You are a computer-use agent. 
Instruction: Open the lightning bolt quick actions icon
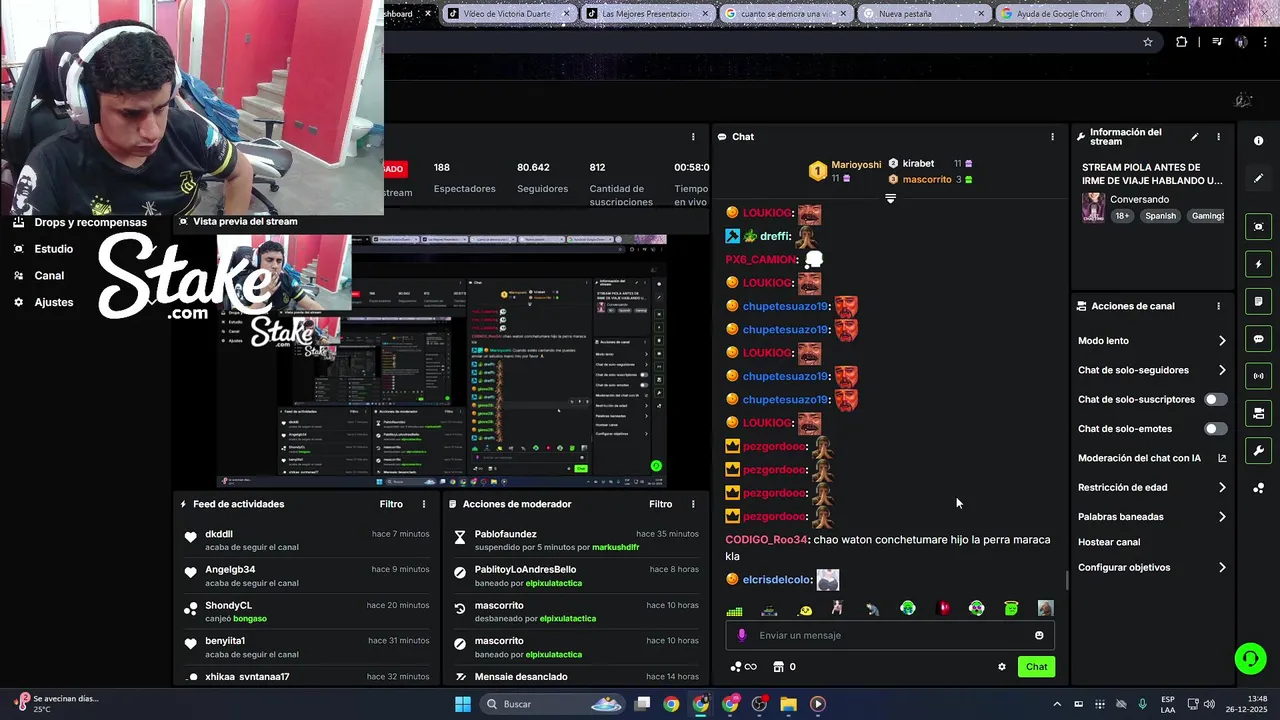click(1258, 265)
